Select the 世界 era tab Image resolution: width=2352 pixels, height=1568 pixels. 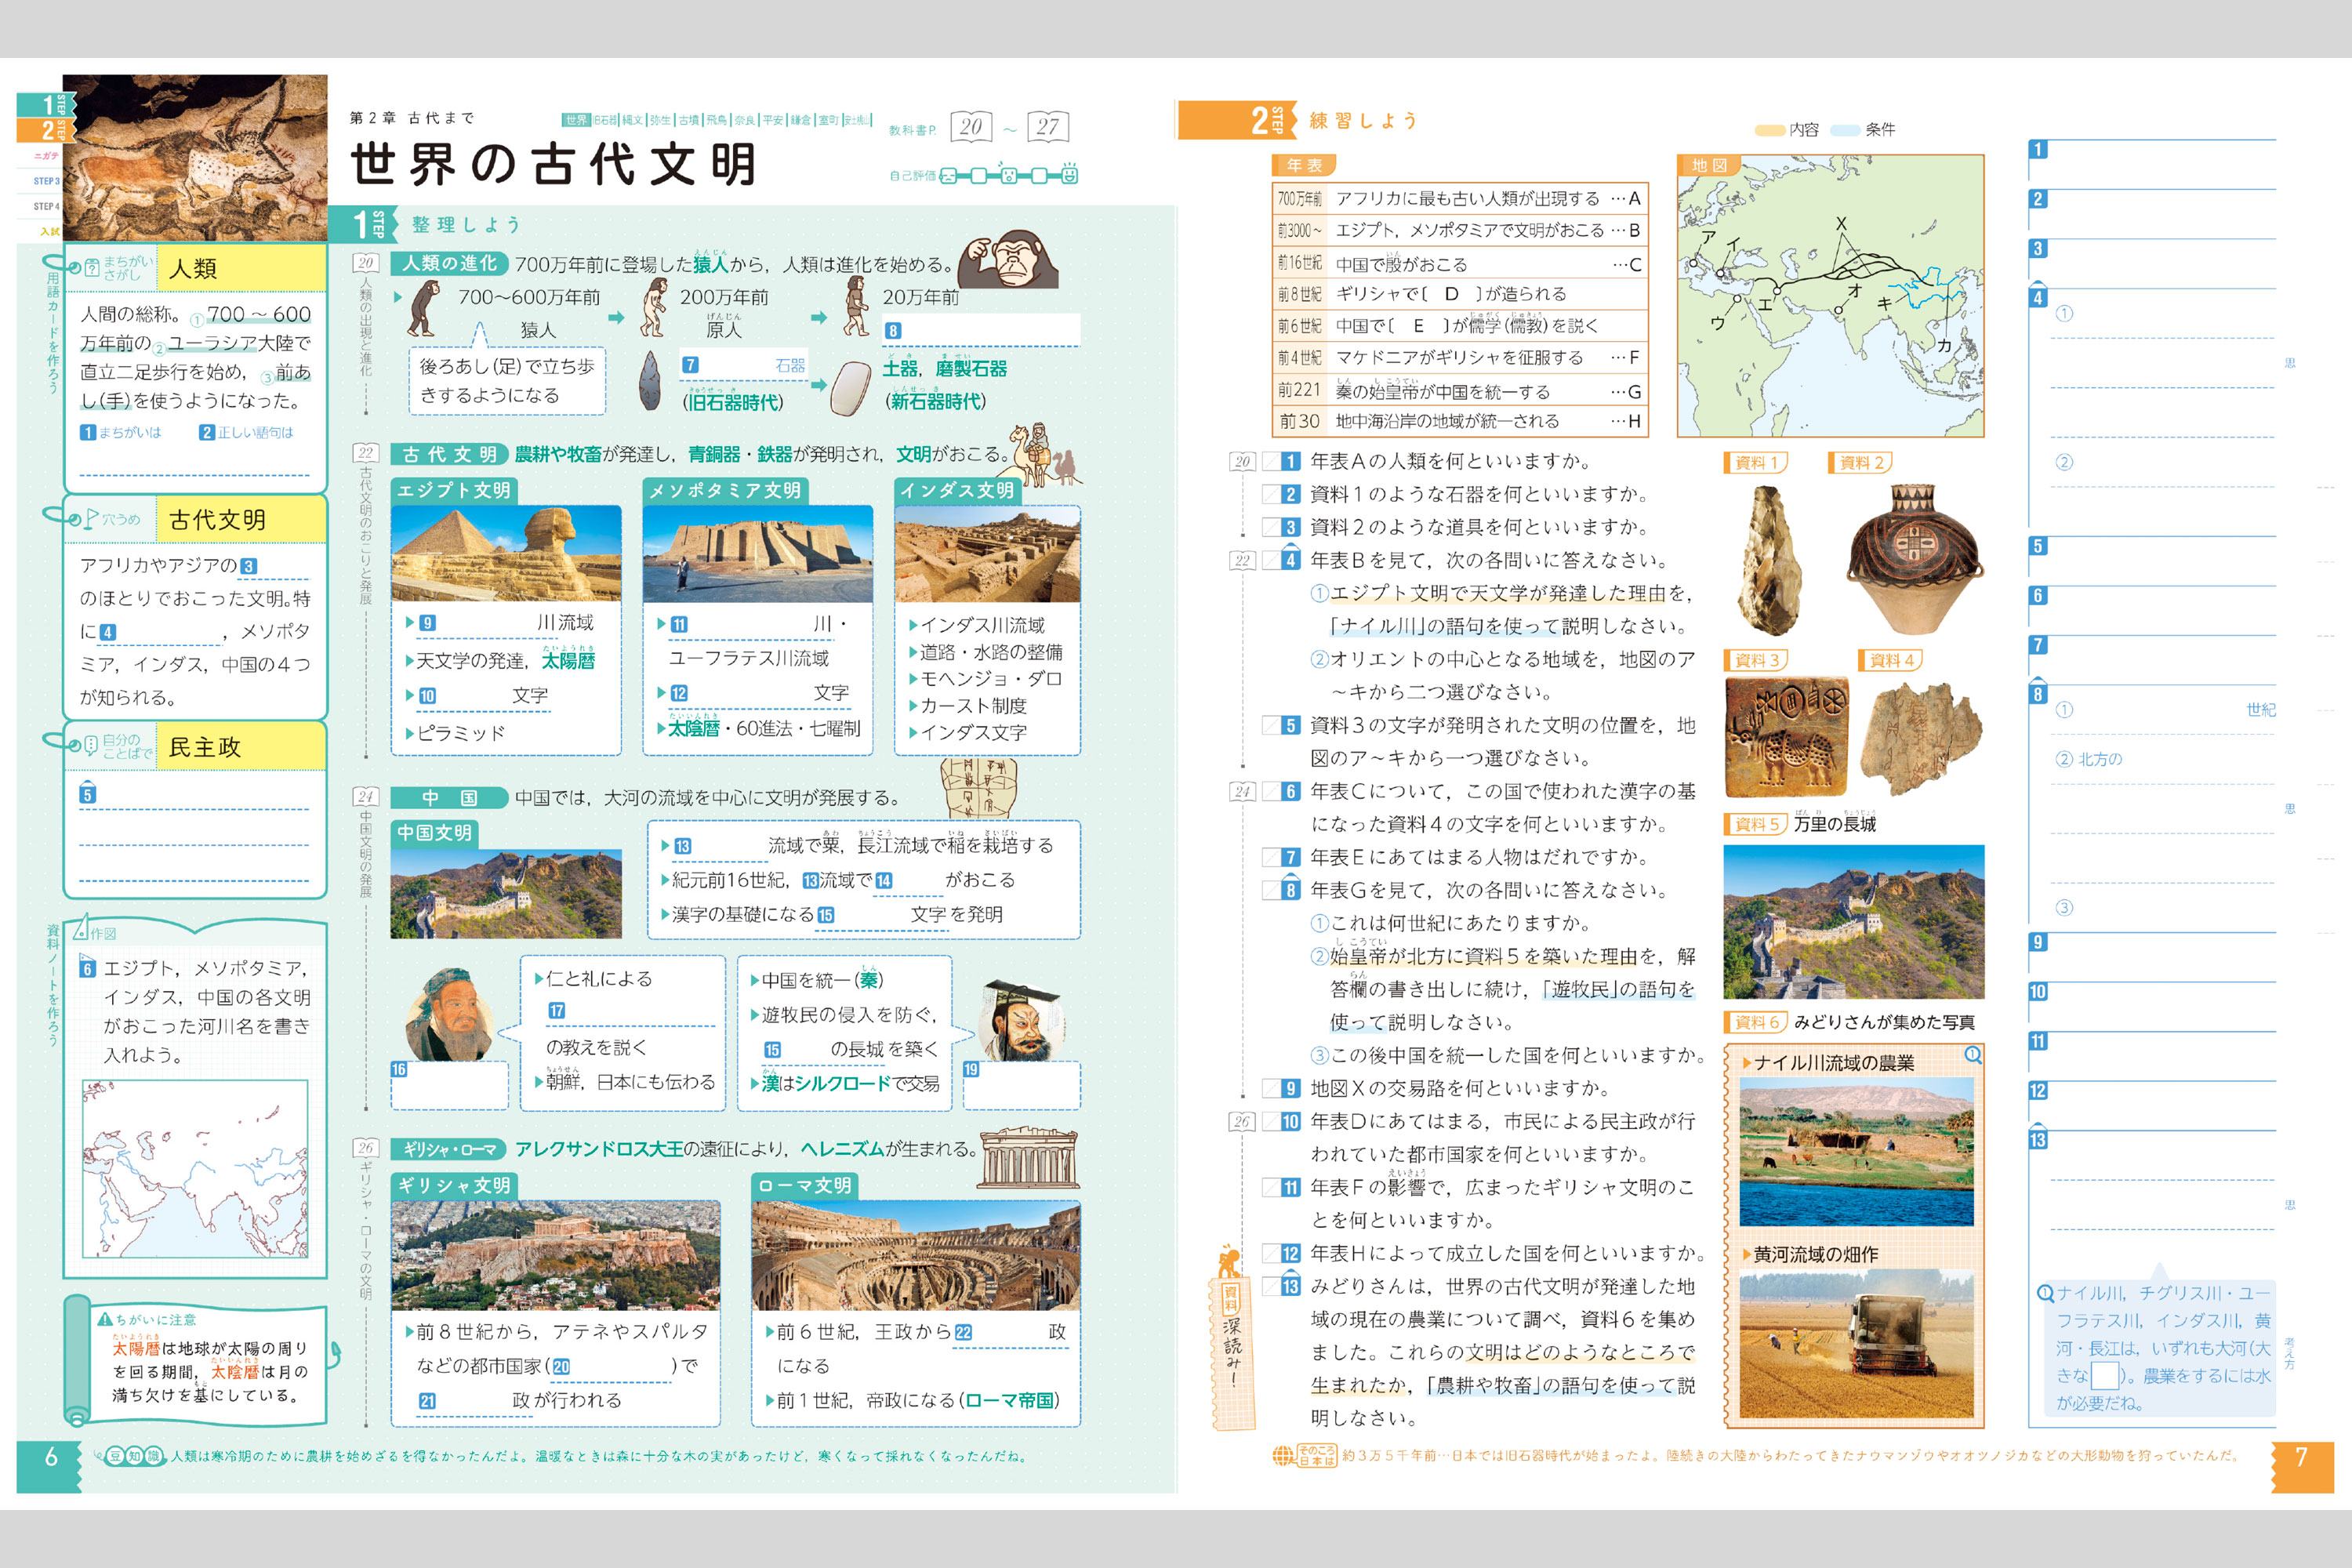point(576,120)
